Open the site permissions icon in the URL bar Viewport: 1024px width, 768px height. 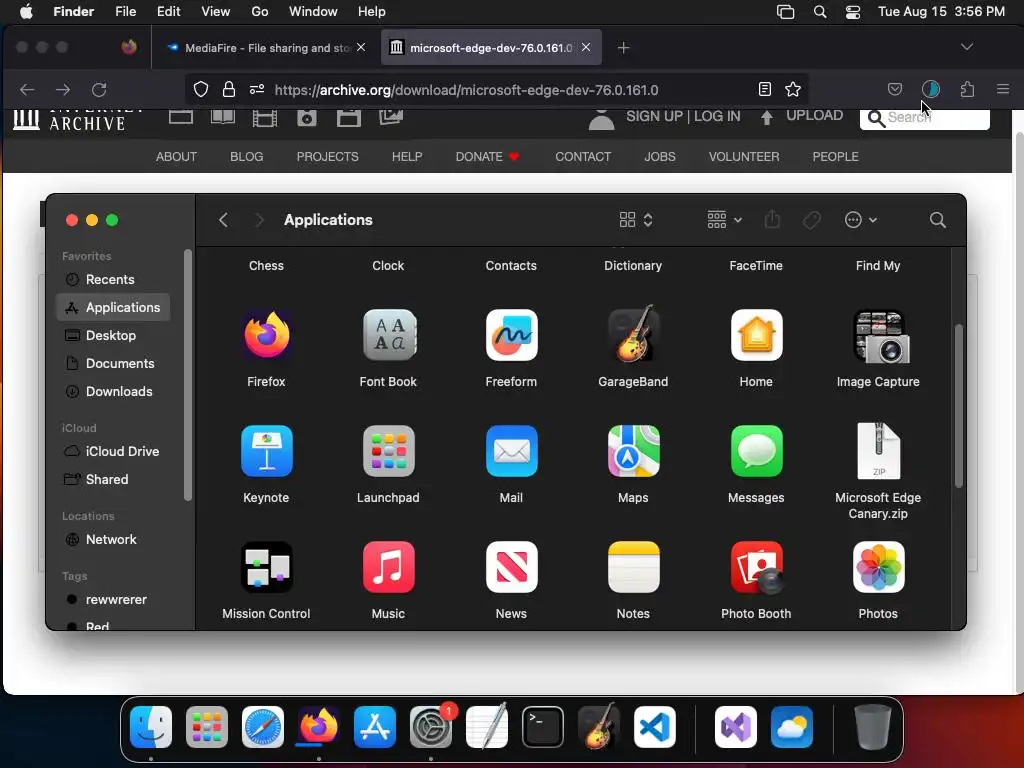[257, 89]
